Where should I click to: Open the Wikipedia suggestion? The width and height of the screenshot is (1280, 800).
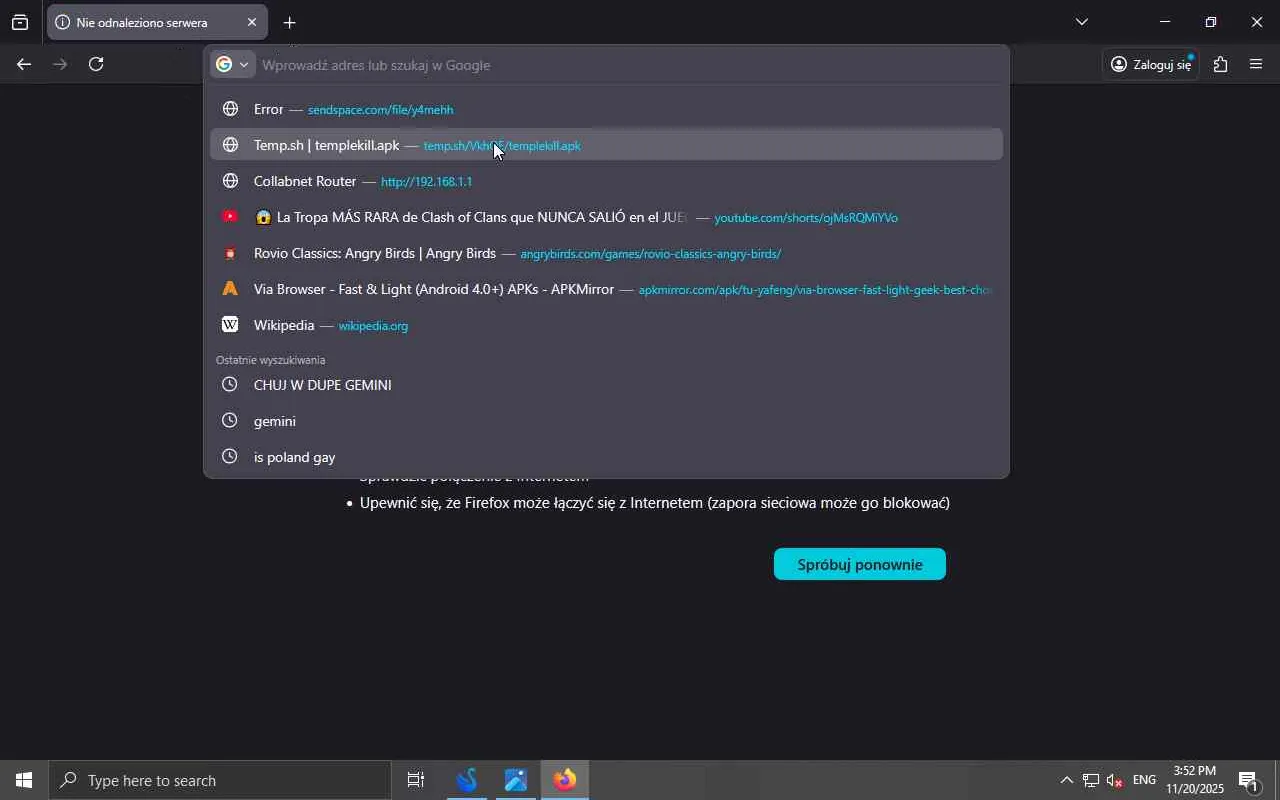[x=606, y=325]
